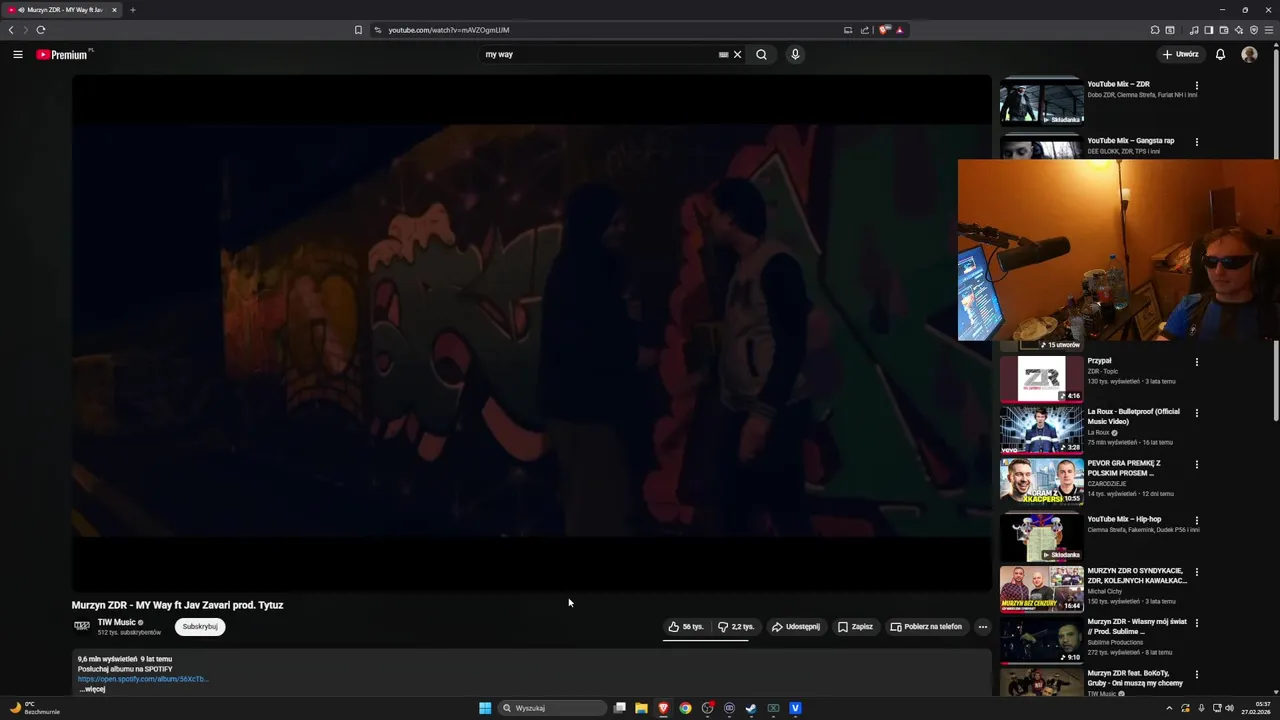Viewport: 1280px width, 720px height.
Task: Open options menu for Przypał
Action: click(1197, 362)
